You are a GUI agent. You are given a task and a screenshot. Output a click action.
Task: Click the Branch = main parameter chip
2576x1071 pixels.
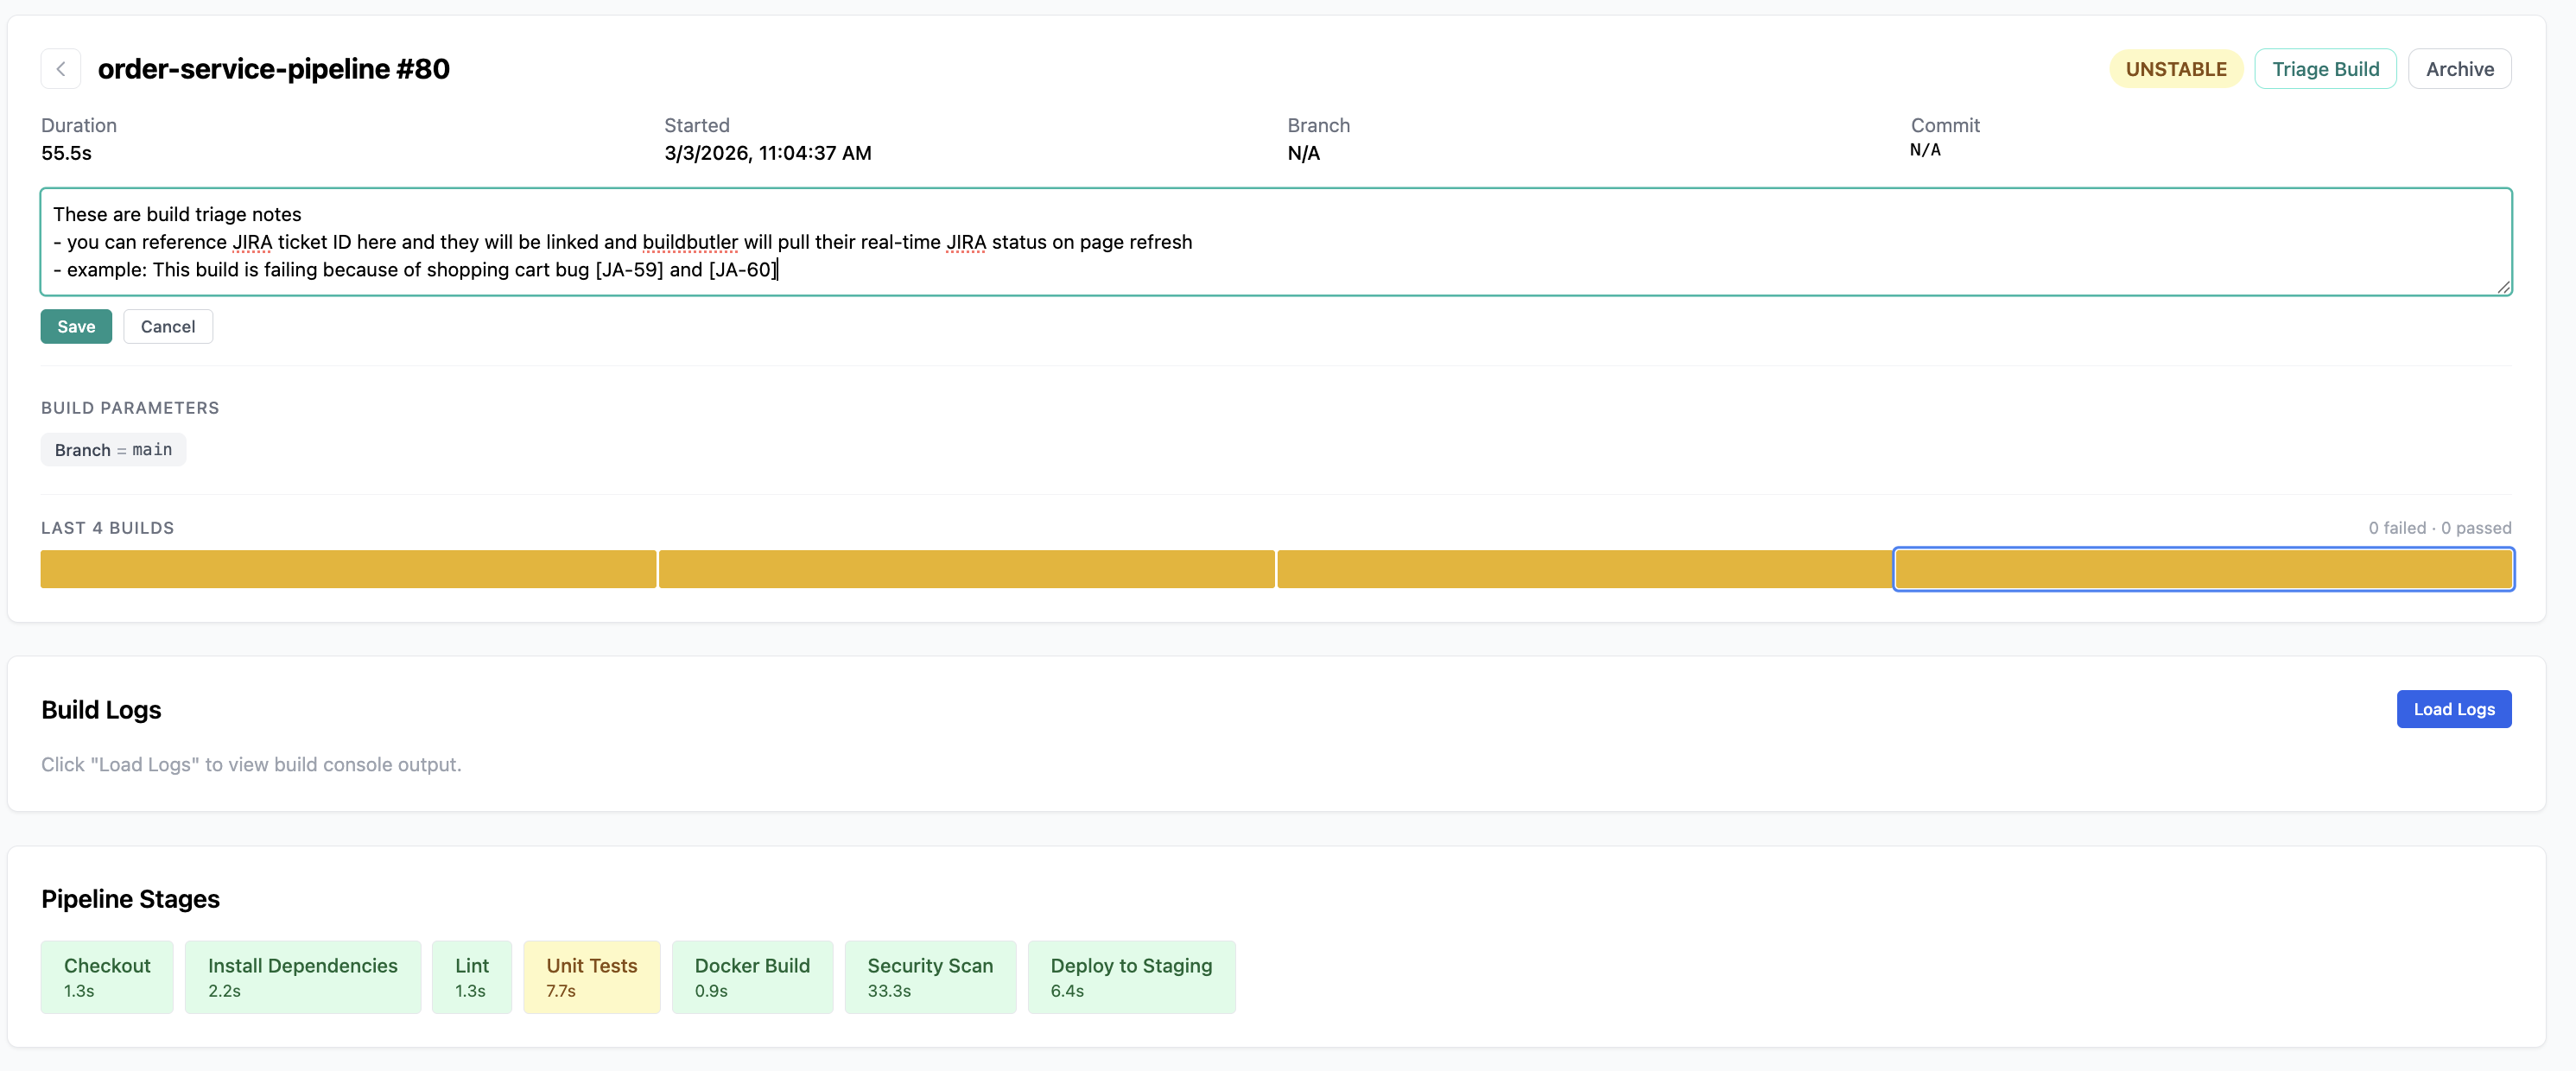[113, 450]
